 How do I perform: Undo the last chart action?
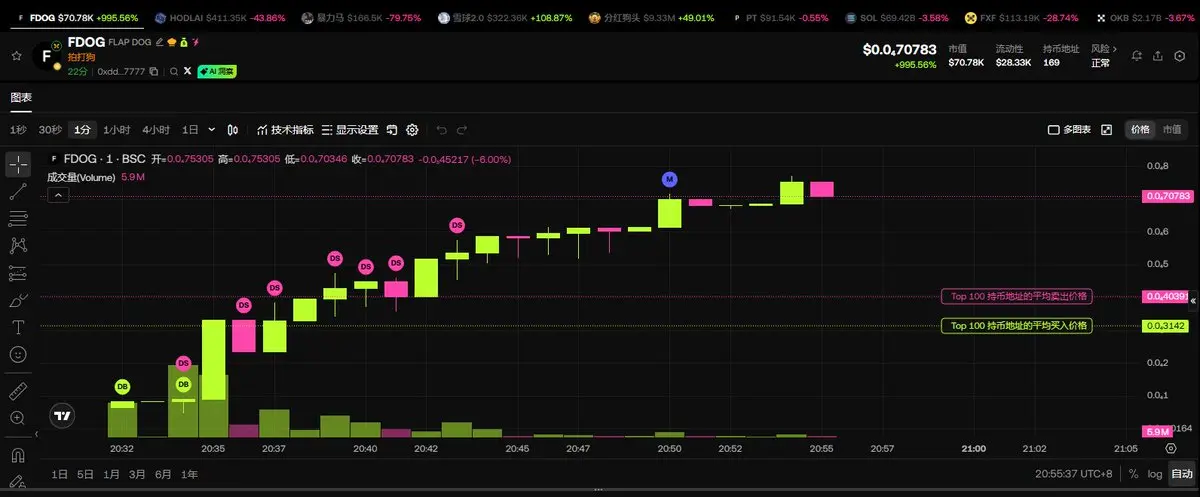pos(442,130)
